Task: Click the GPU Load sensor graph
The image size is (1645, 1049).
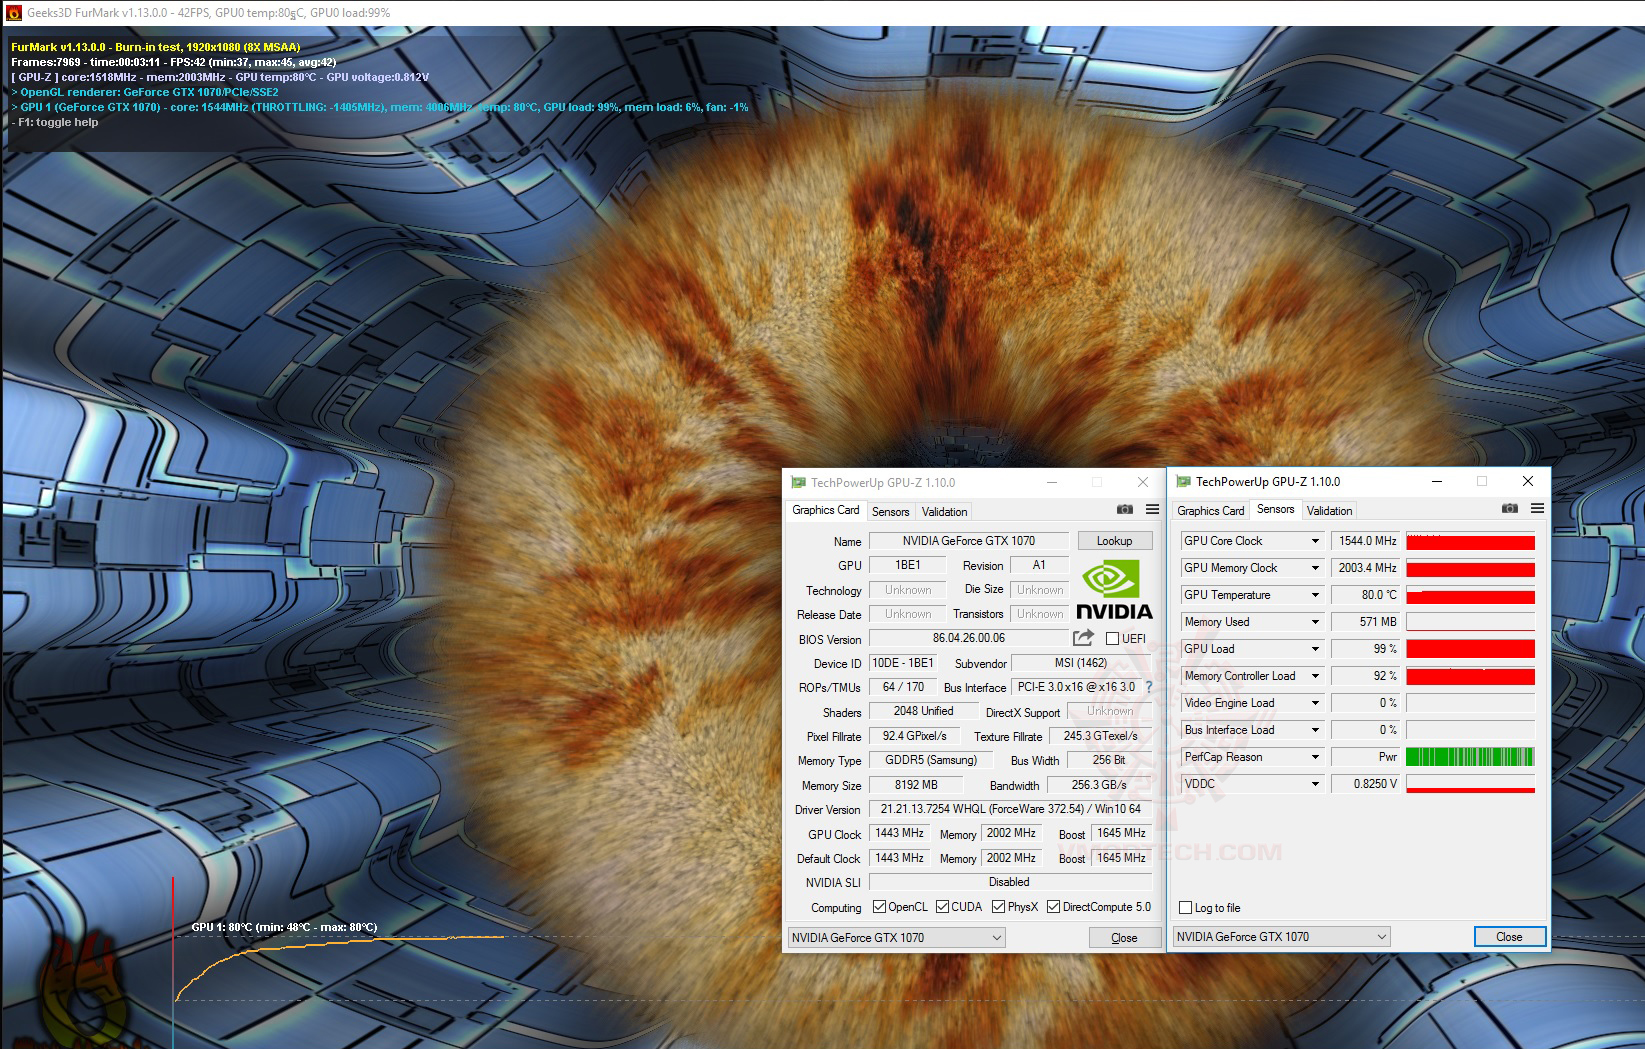Action: pos(1470,649)
